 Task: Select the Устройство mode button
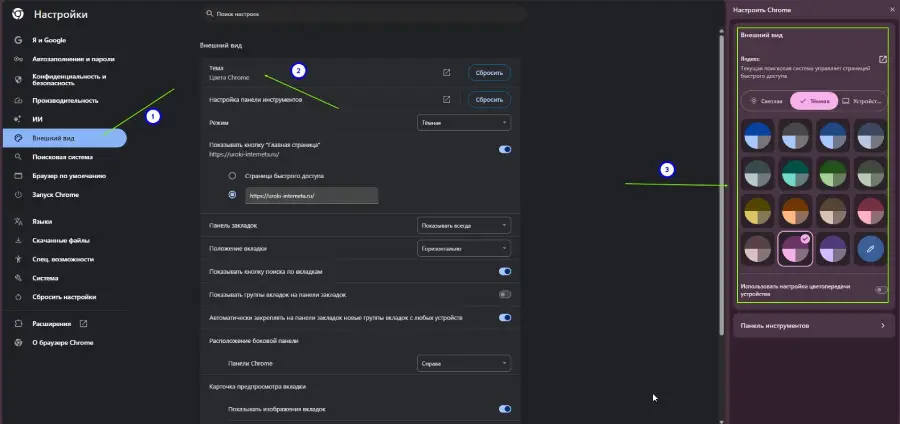[862, 101]
